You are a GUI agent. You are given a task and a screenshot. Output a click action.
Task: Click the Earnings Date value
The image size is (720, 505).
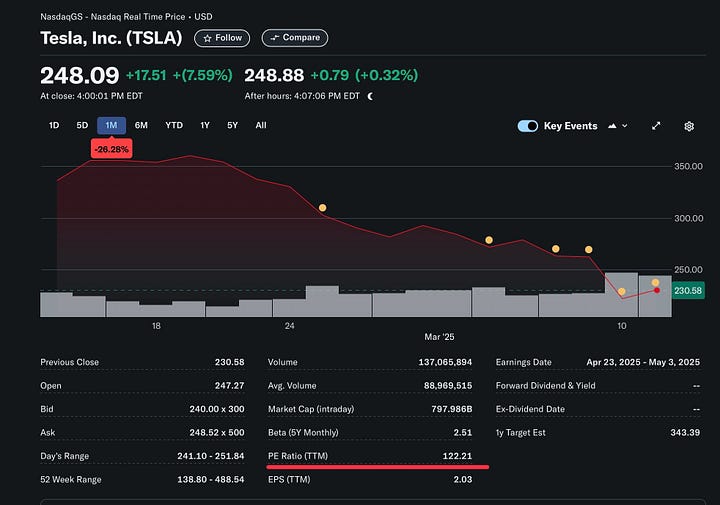(643, 362)
